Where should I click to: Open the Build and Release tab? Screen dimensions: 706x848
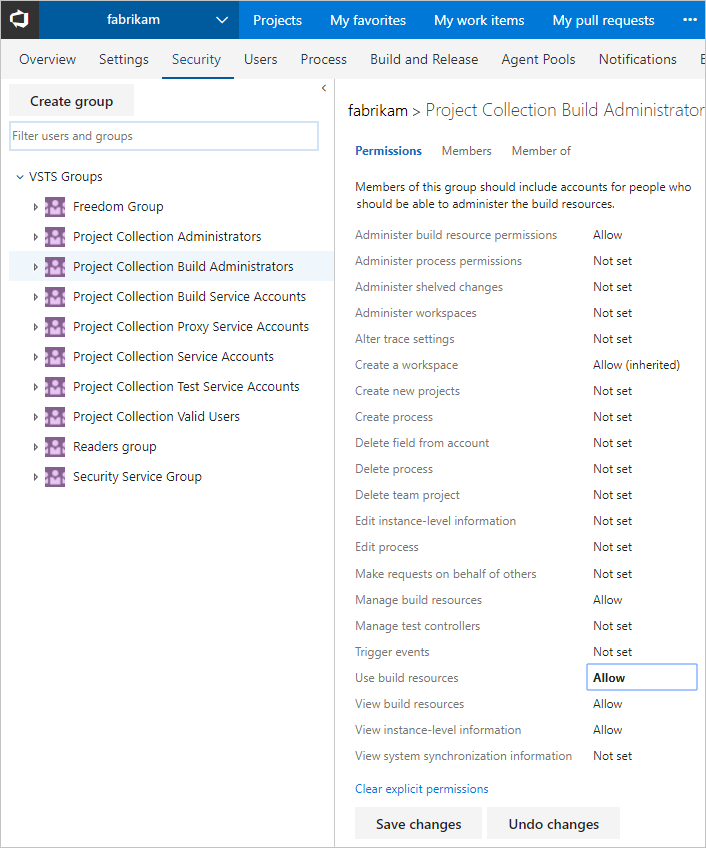424,59
